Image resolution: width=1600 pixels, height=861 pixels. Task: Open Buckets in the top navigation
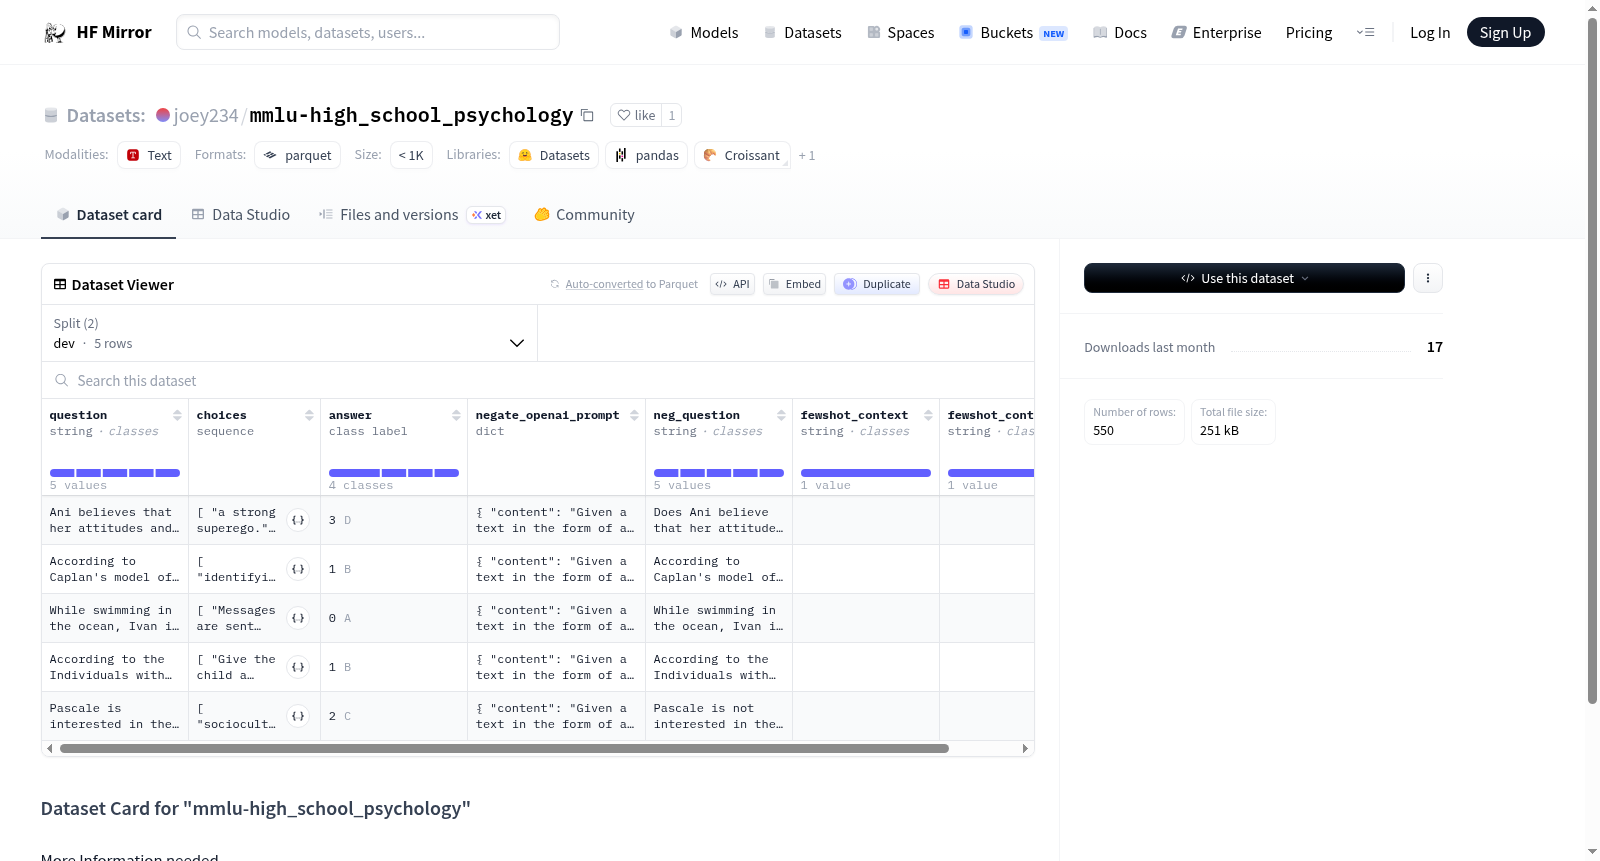pos(1013,33)
